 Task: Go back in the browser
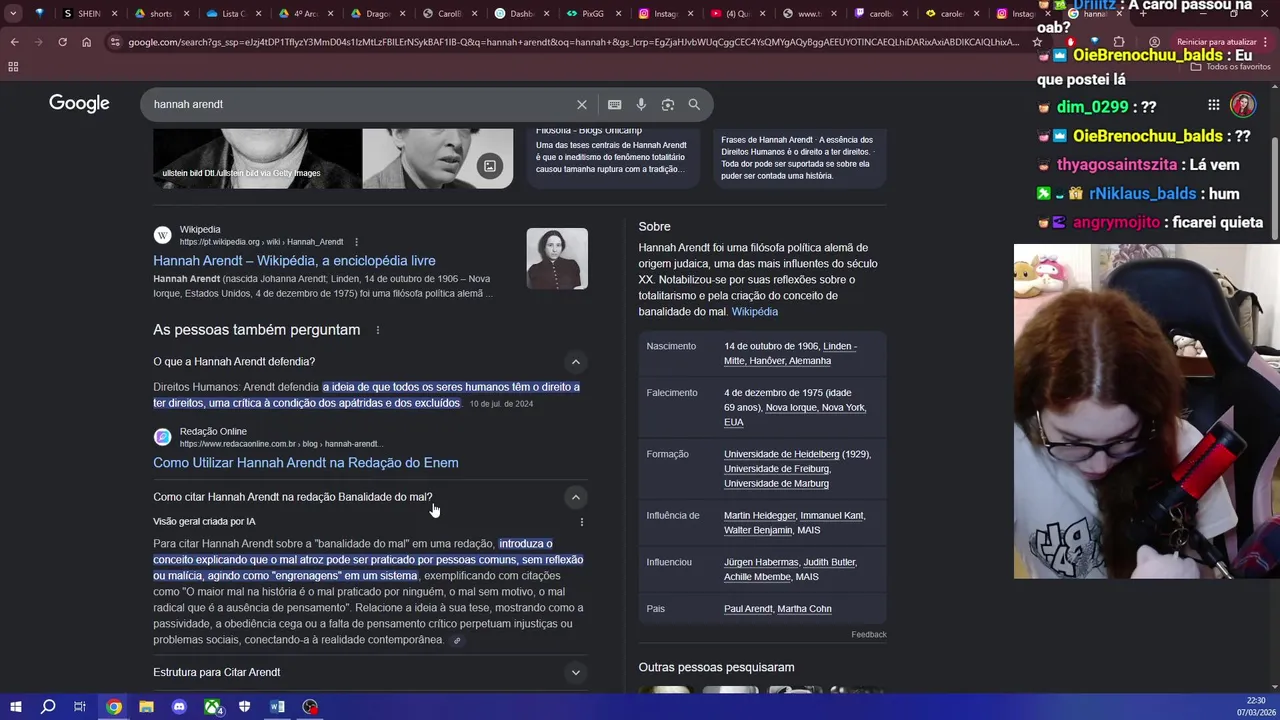click(x=14, y=42)
